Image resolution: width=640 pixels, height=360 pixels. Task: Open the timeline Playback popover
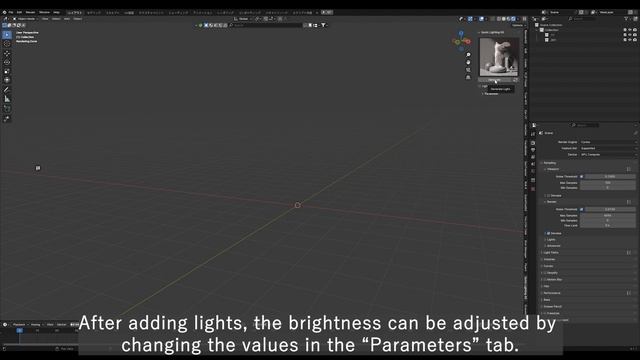[x=19, y=324]
